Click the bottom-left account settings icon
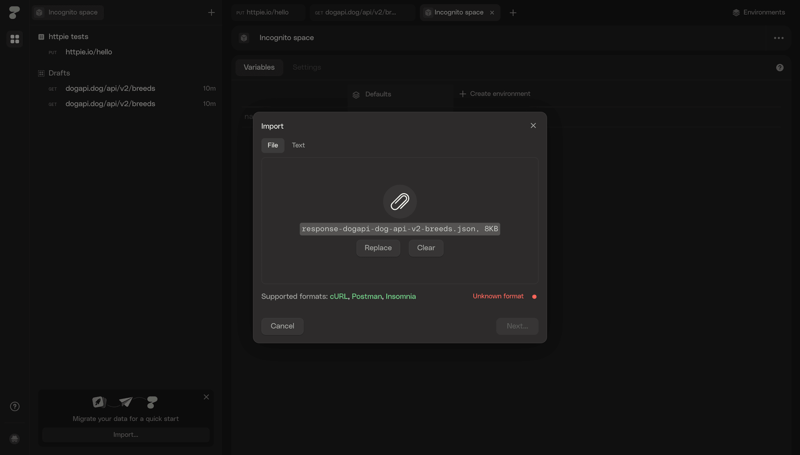 pos(15,439)
